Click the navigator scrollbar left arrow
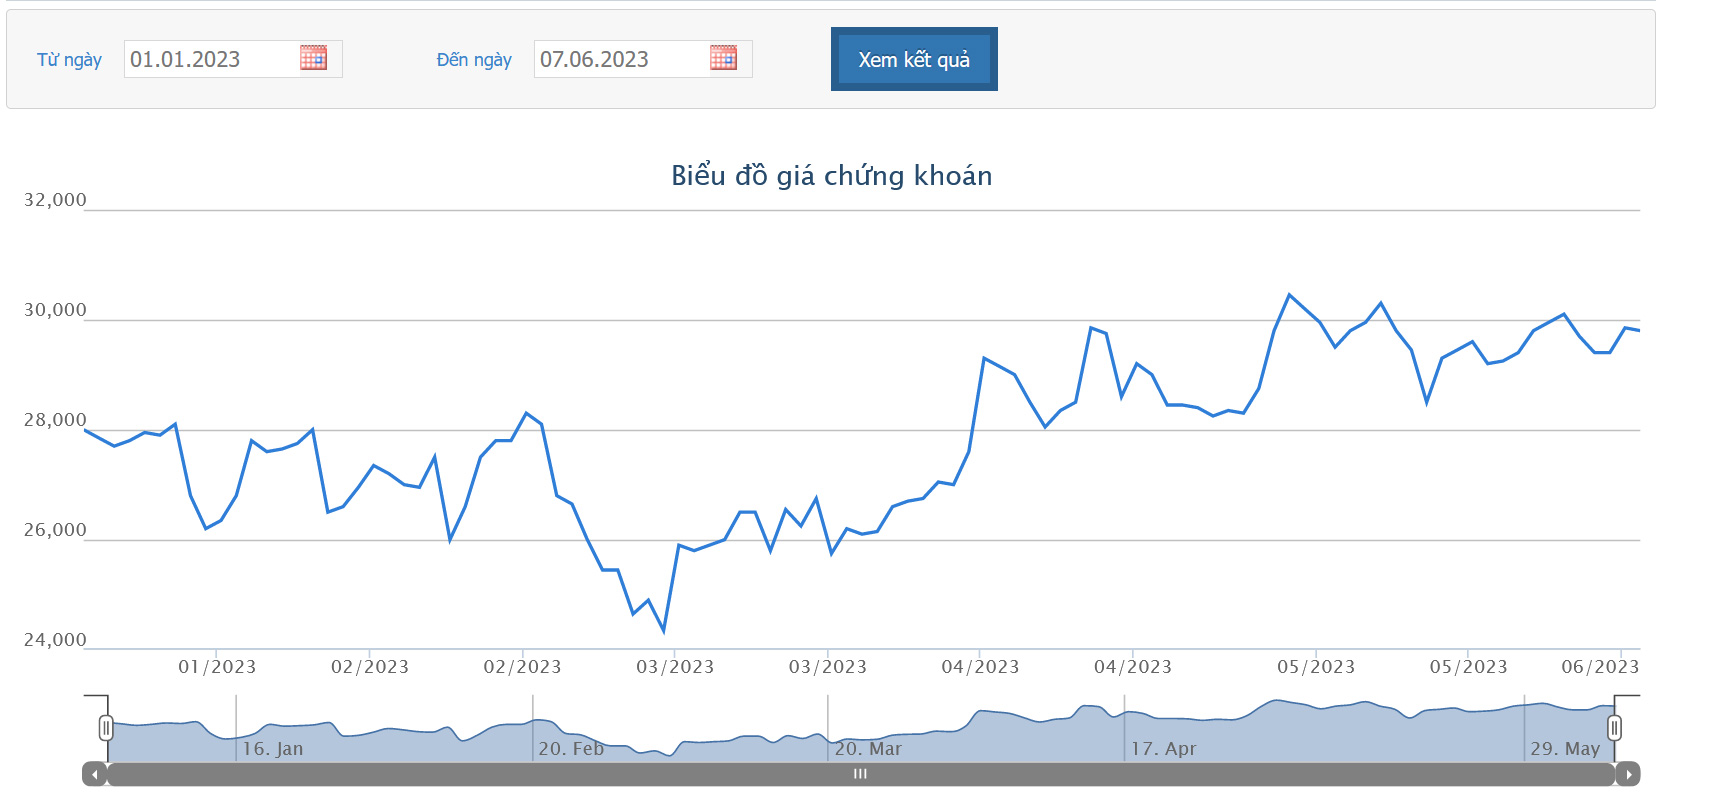Image resolution: width=1735 pixels, height=793 pixels. coord(95,774)
